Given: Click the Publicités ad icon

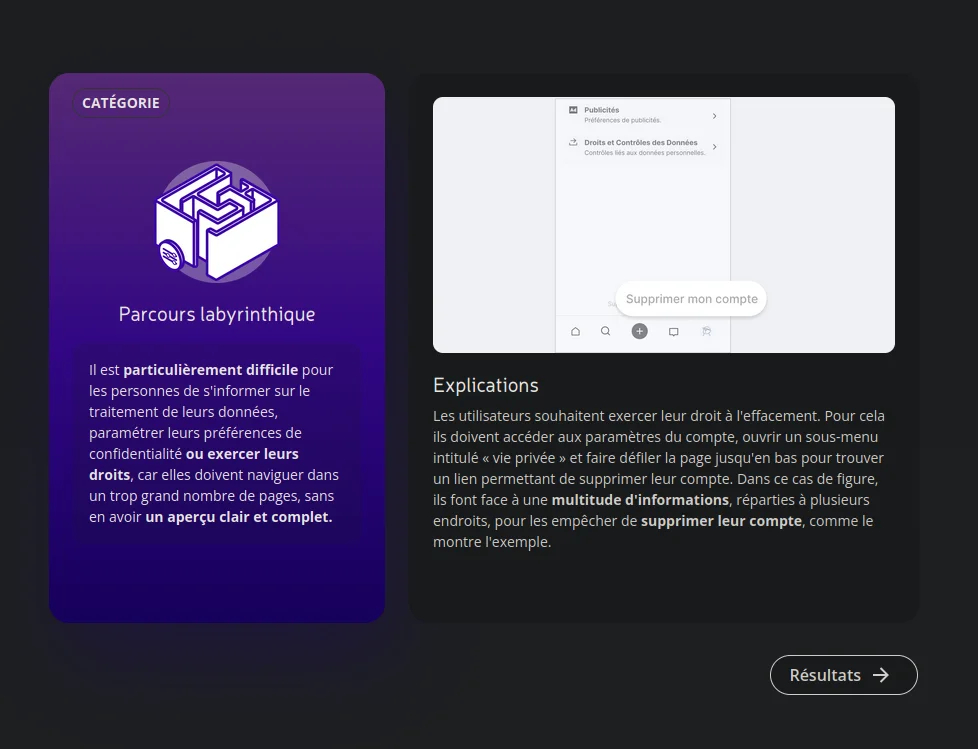Looking at the screenshot, I should [x=573, y=111].
